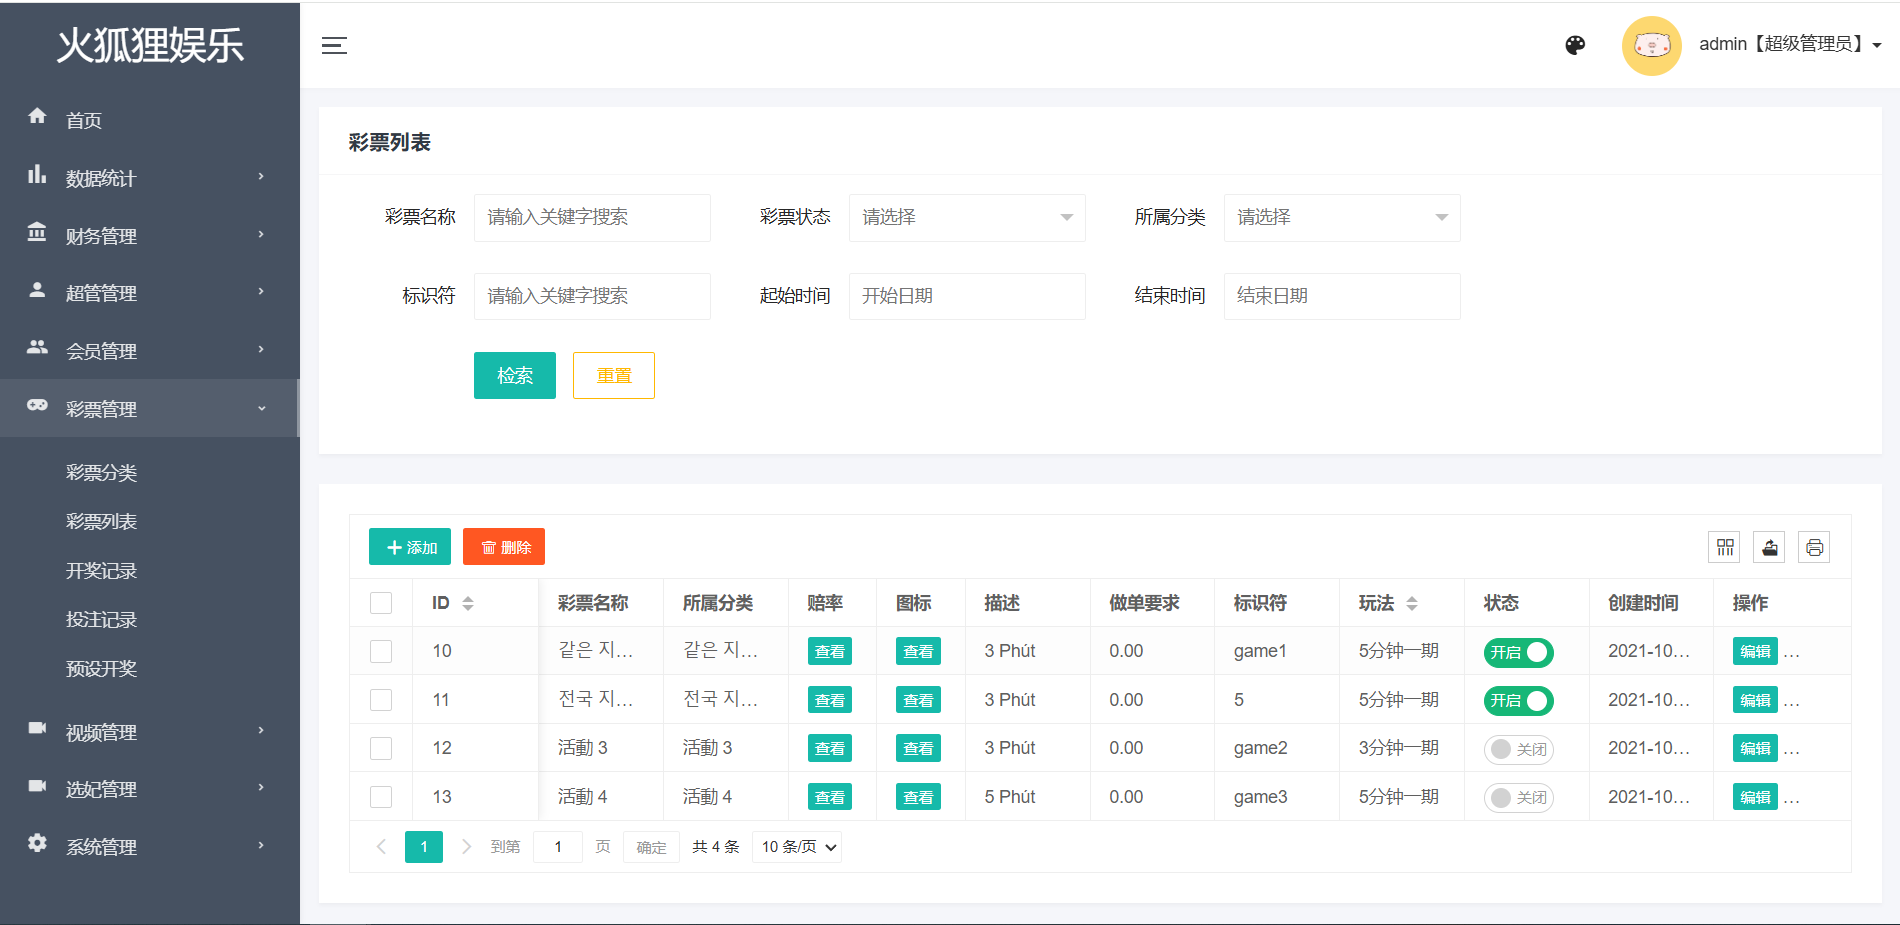Click the export table icon
The height and width of the screenshot is (925, 1900).
pos(1769,547)
